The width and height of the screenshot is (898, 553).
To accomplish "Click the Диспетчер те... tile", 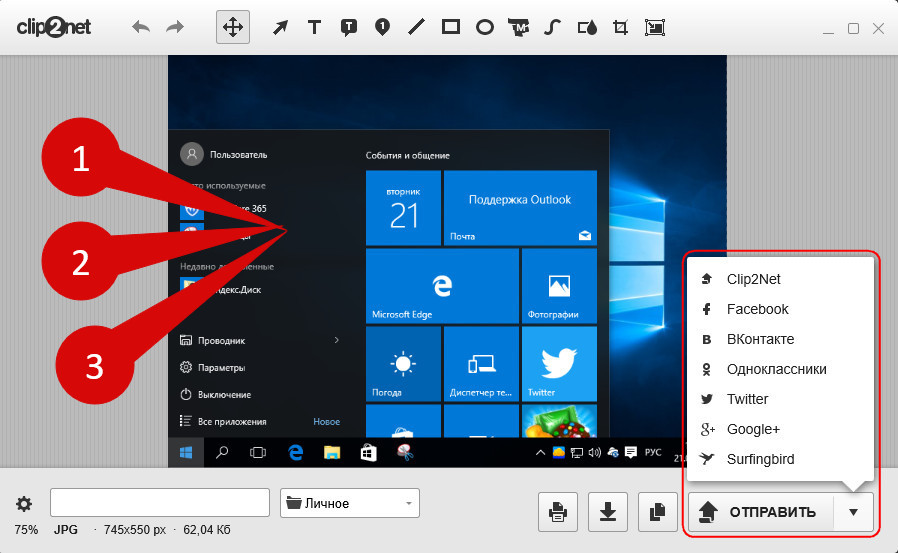I will [481, 364].
